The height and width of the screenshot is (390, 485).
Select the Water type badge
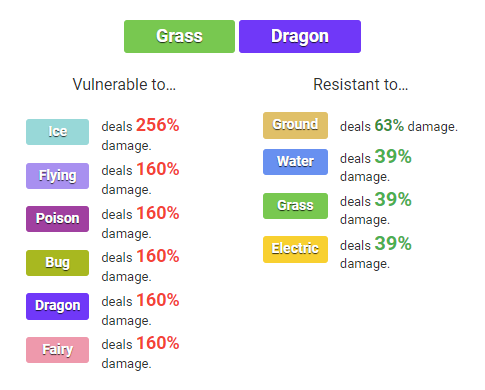coord(295,162)
